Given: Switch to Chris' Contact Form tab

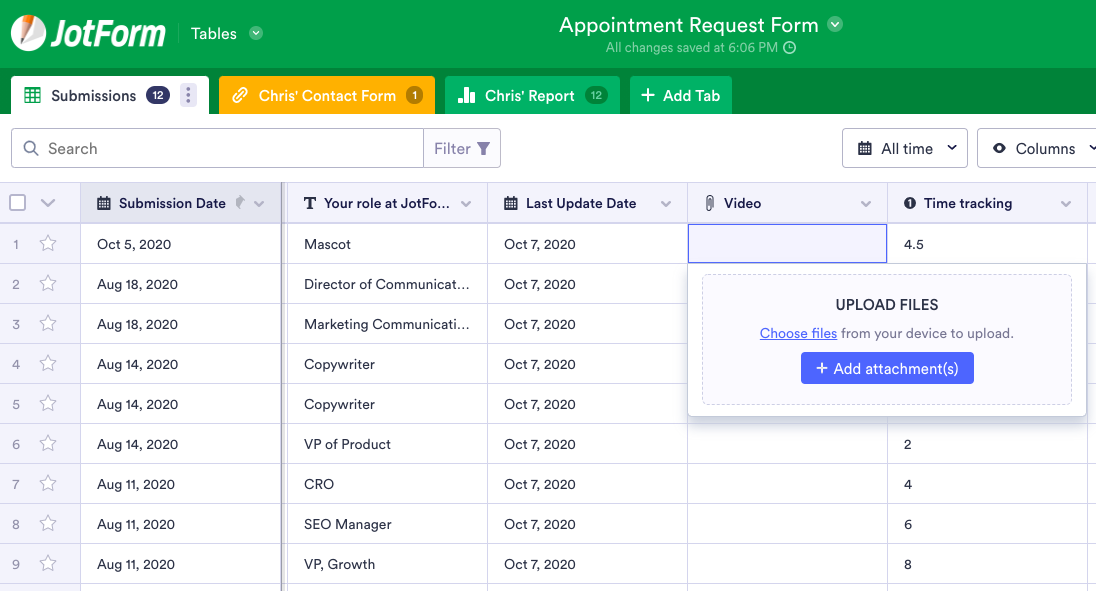Looking at the screenshot, I should click(327, 96).
